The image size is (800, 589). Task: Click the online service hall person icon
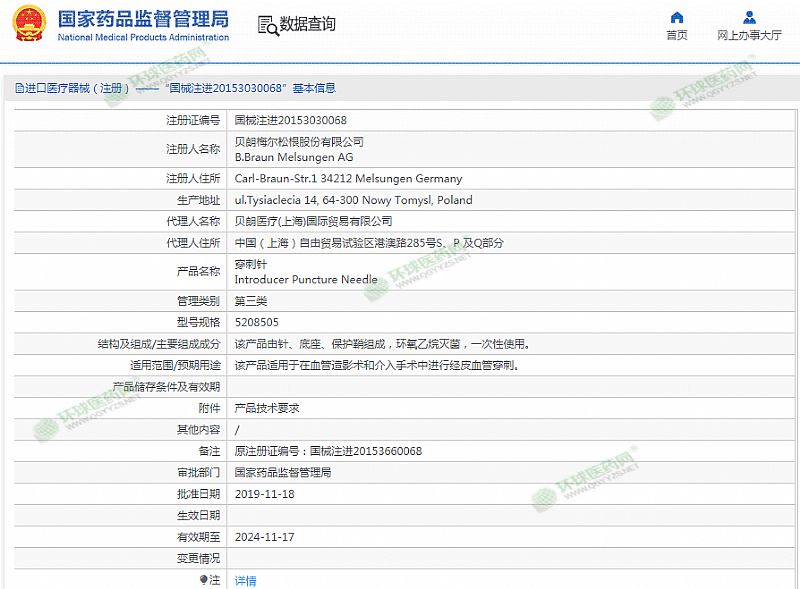[749, 17]
